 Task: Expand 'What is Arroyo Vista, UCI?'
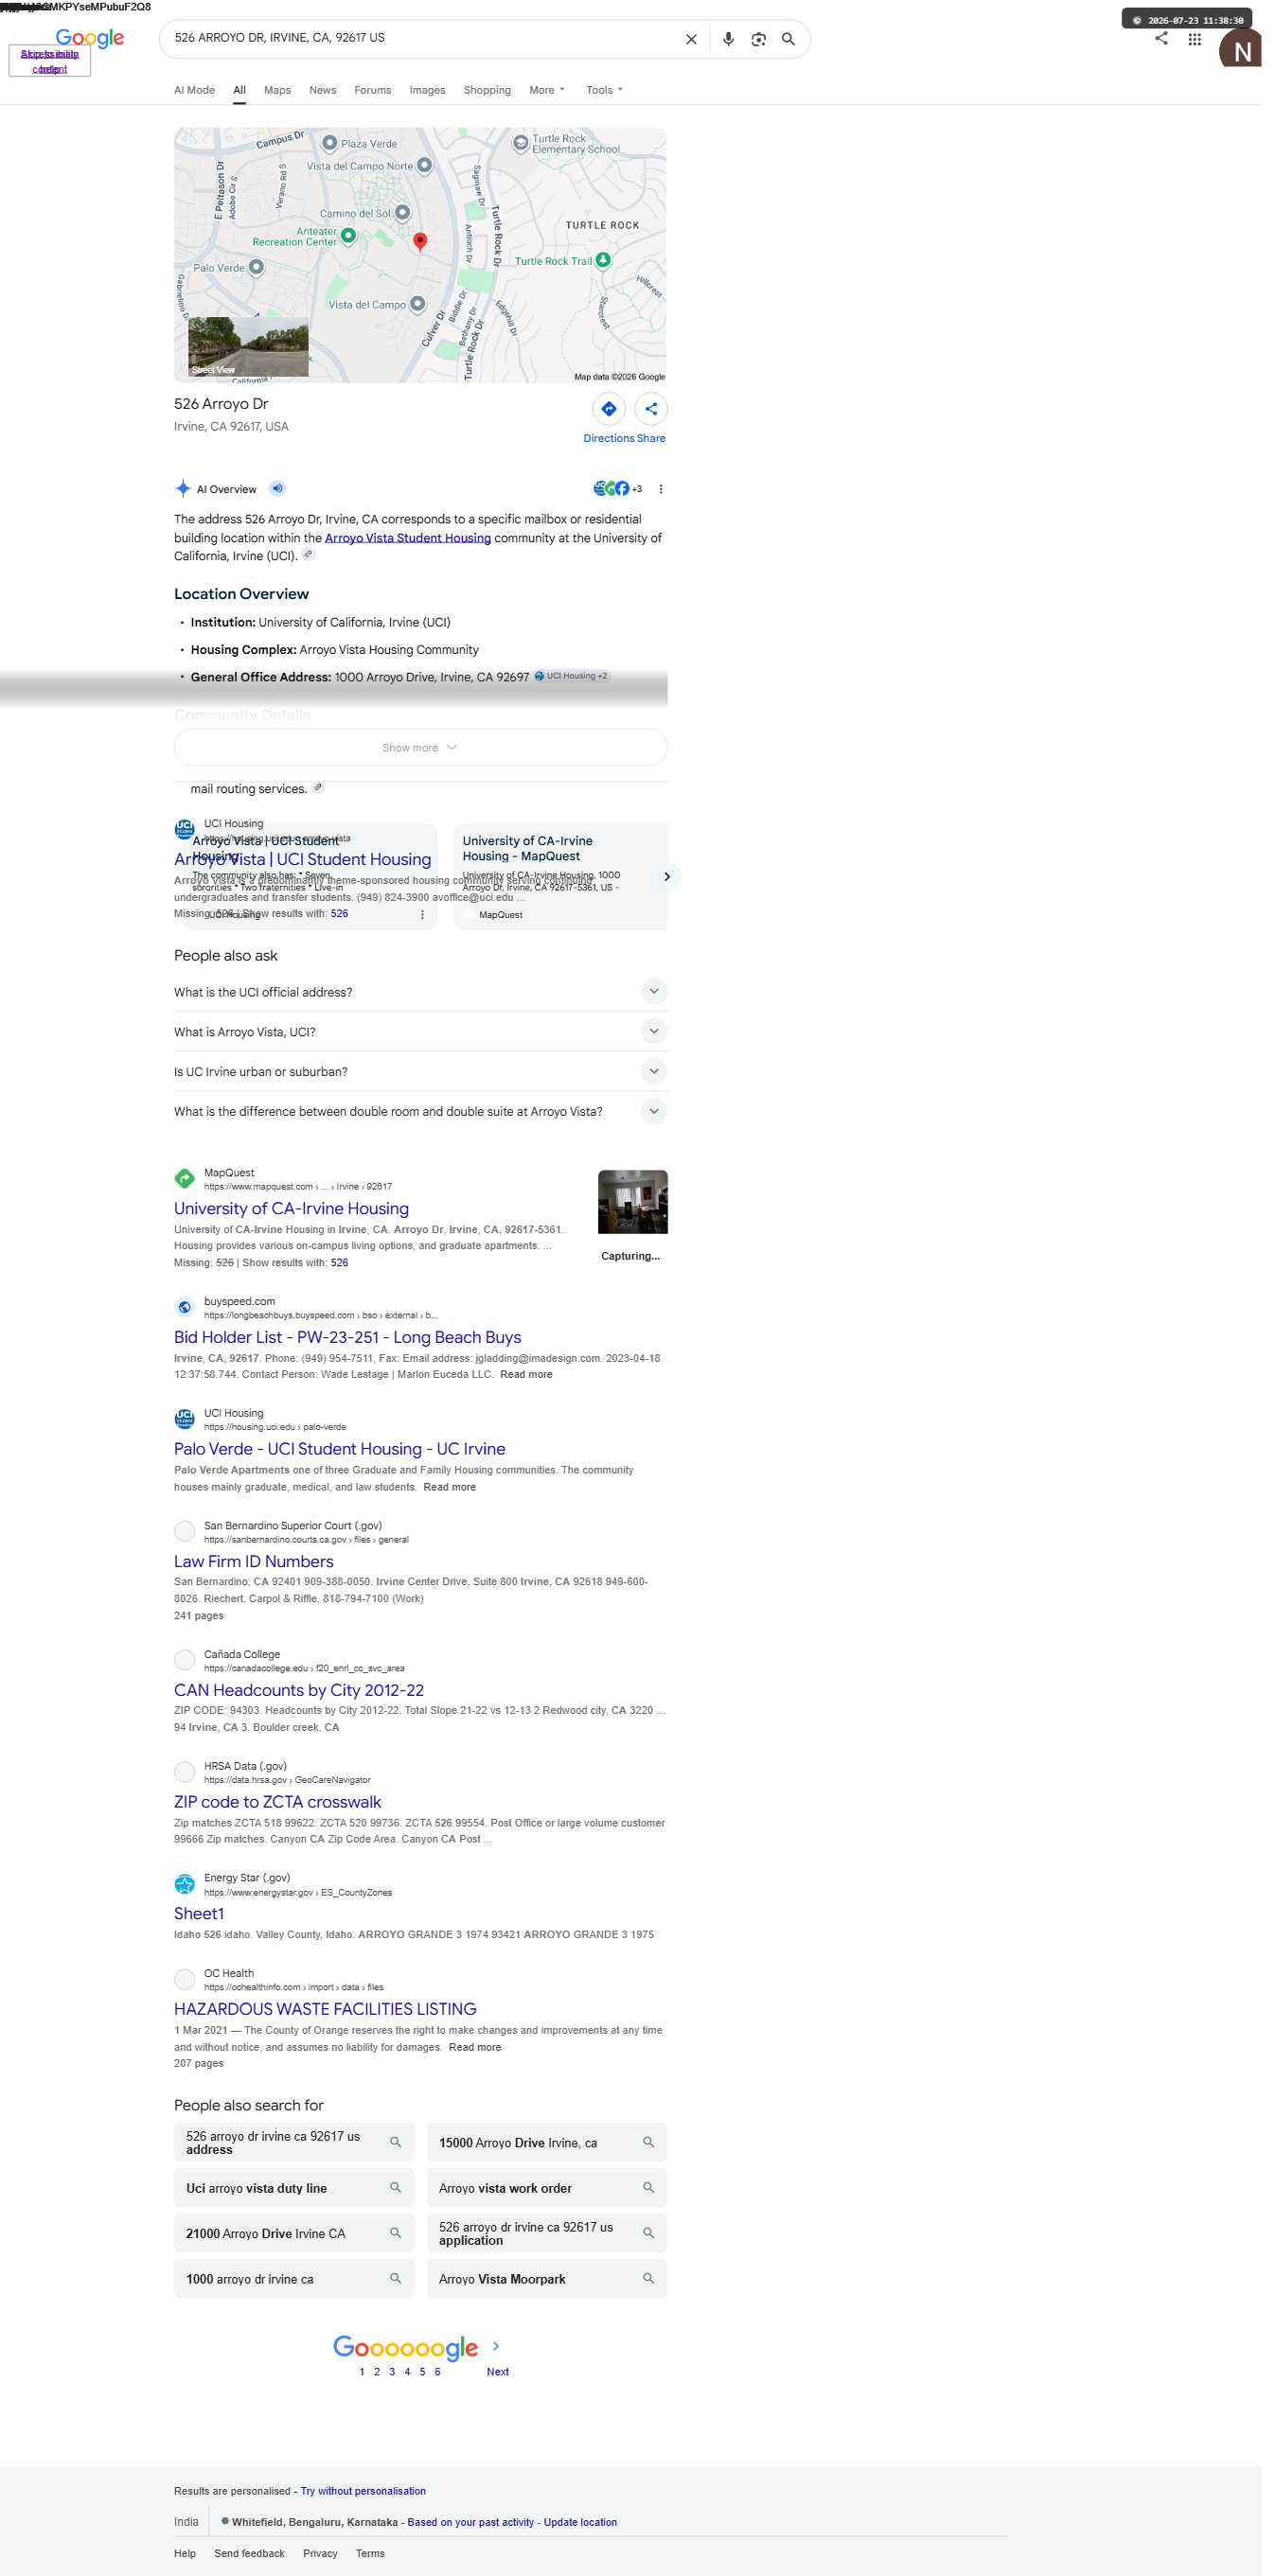coord(420,1031)
